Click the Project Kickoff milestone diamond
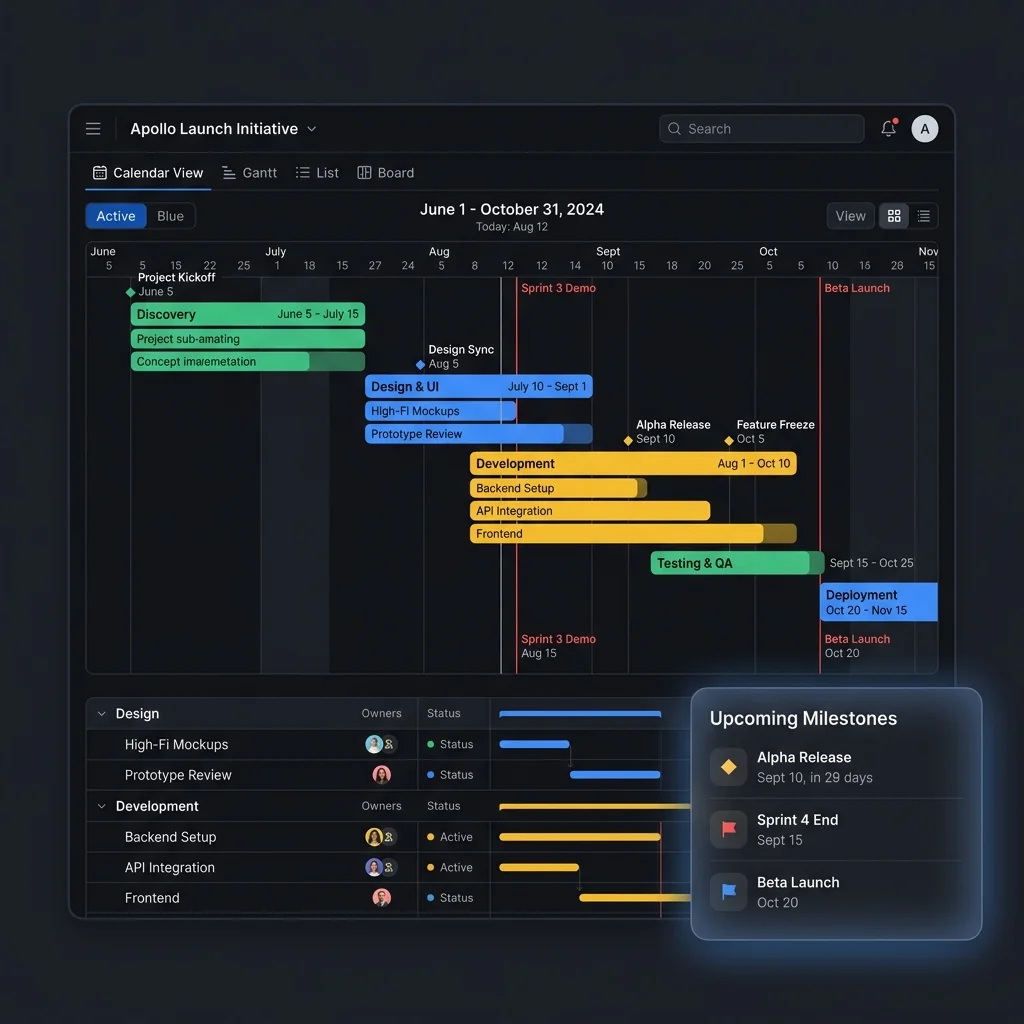Viewport: 1024px width, 1024px height. (131, 292)
